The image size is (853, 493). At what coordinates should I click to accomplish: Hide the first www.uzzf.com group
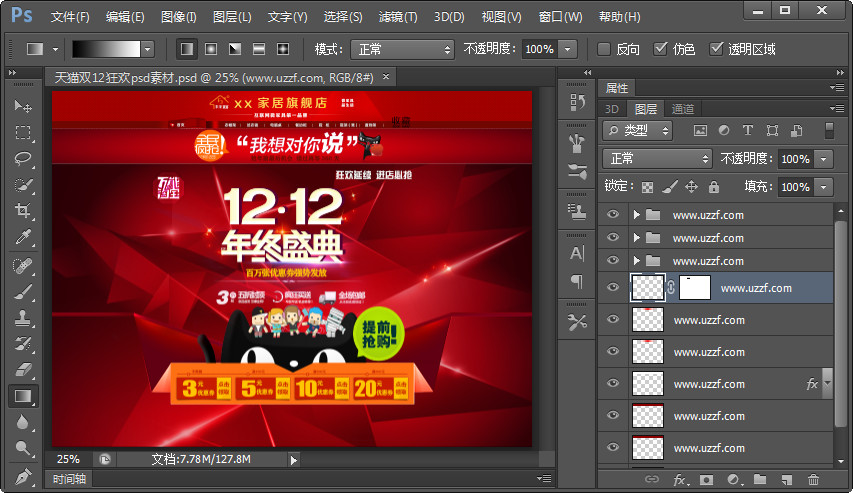[613, 215]
